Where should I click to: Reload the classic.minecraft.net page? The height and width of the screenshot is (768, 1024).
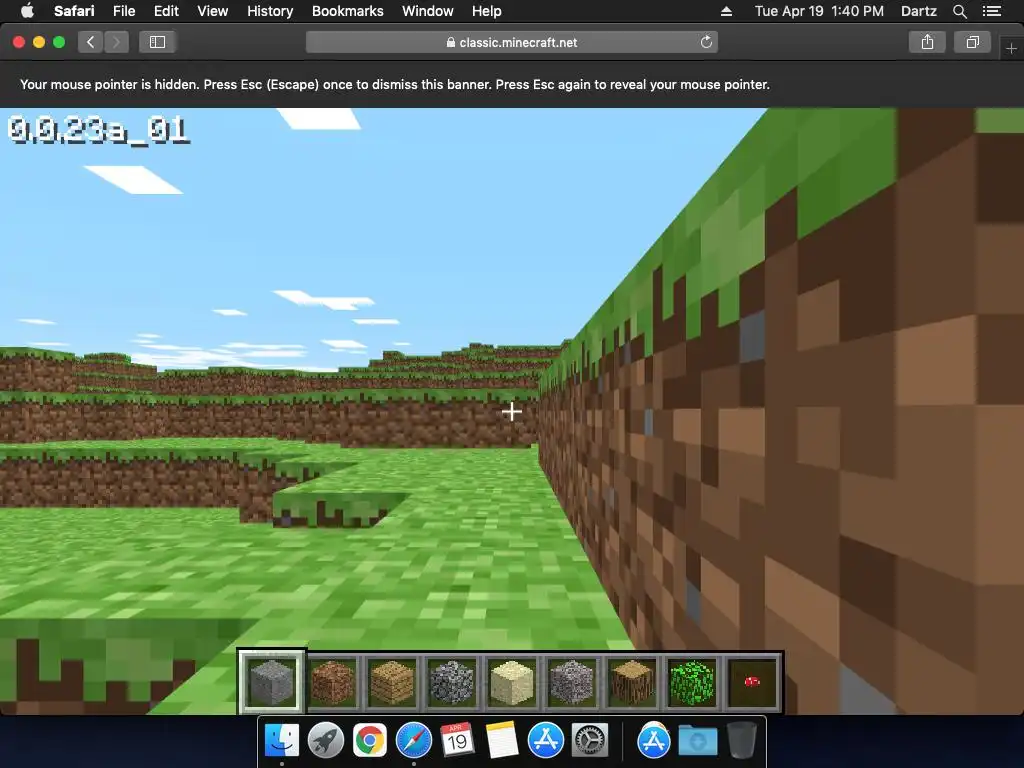[x=706, y=42]
